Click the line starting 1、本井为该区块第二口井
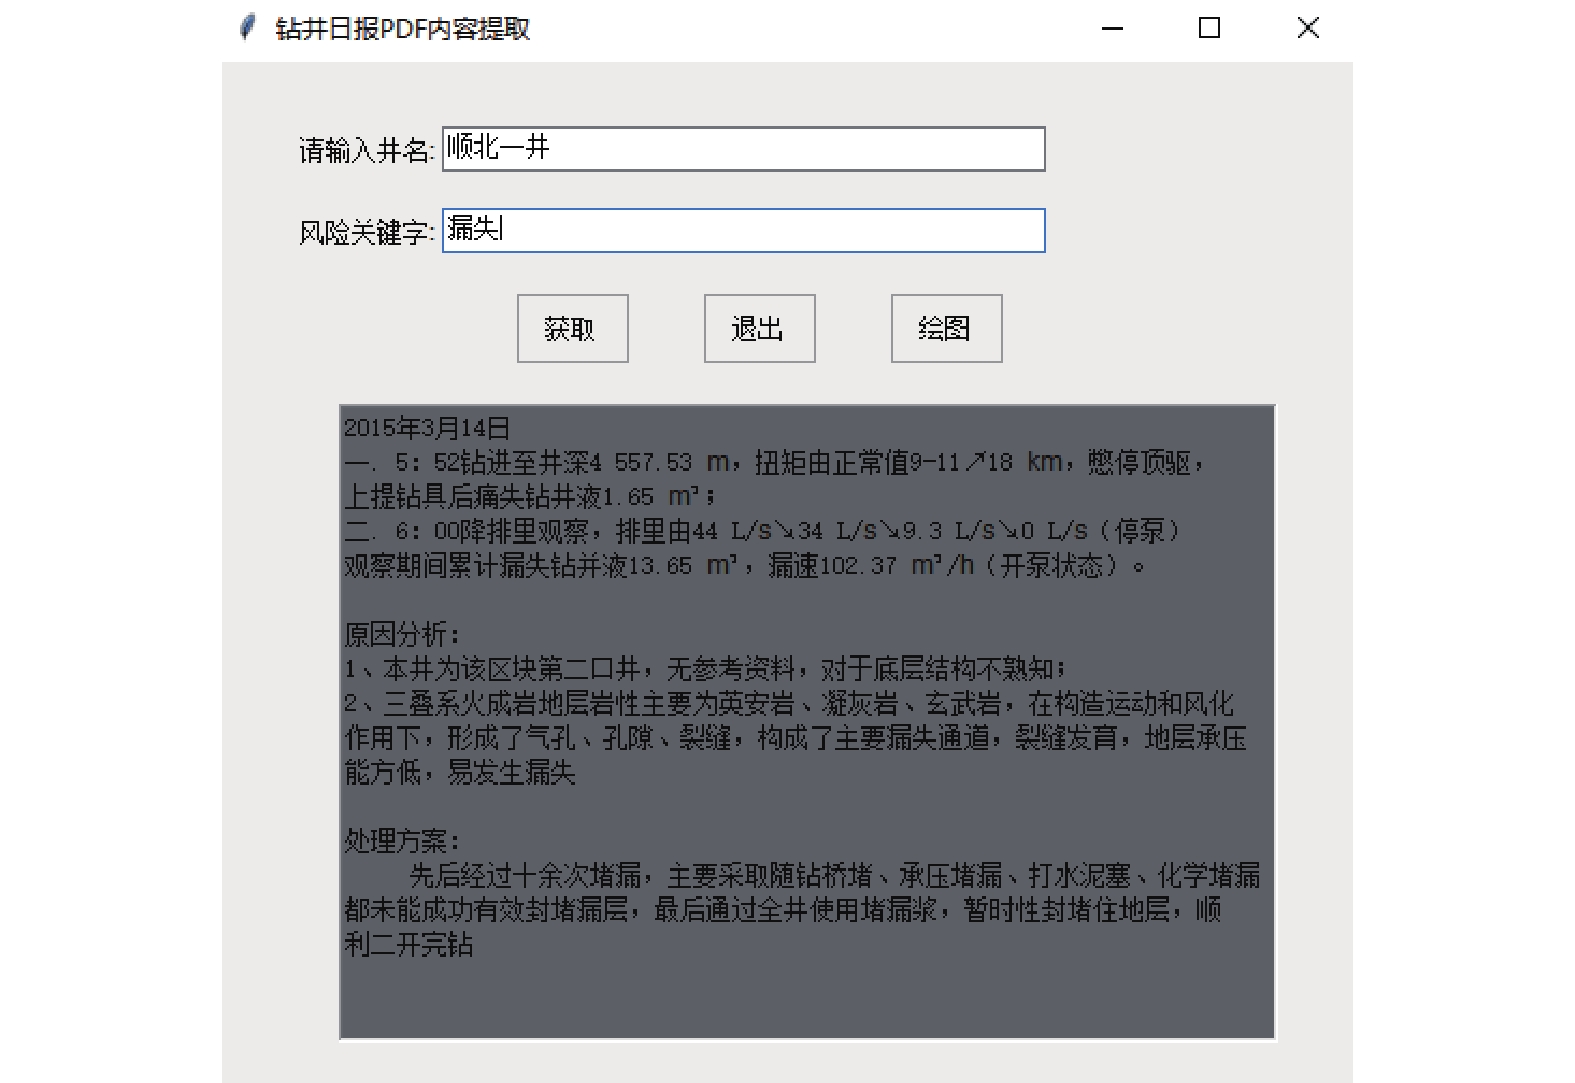The height and width of the screenshot is (1083, 1575). (x=700, y=668)
